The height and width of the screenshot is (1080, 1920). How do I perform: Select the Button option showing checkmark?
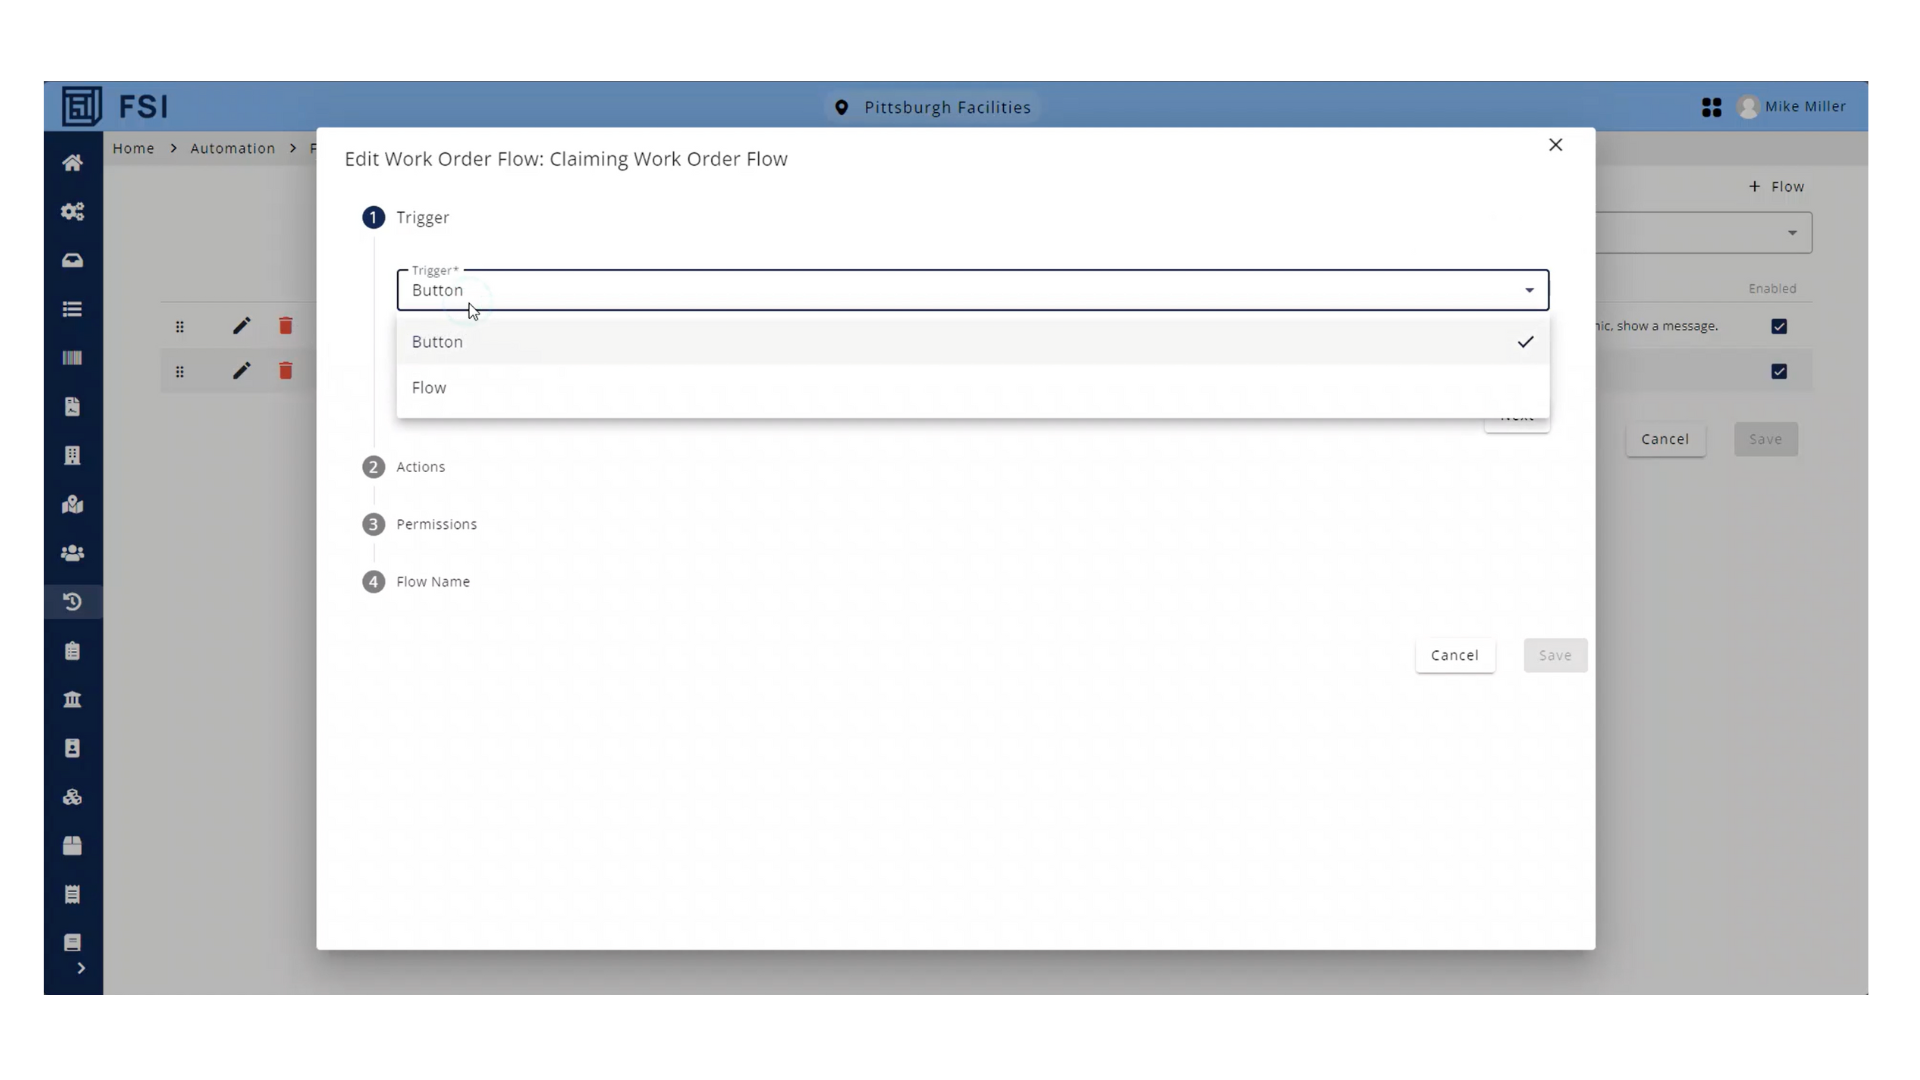point(437,341)
